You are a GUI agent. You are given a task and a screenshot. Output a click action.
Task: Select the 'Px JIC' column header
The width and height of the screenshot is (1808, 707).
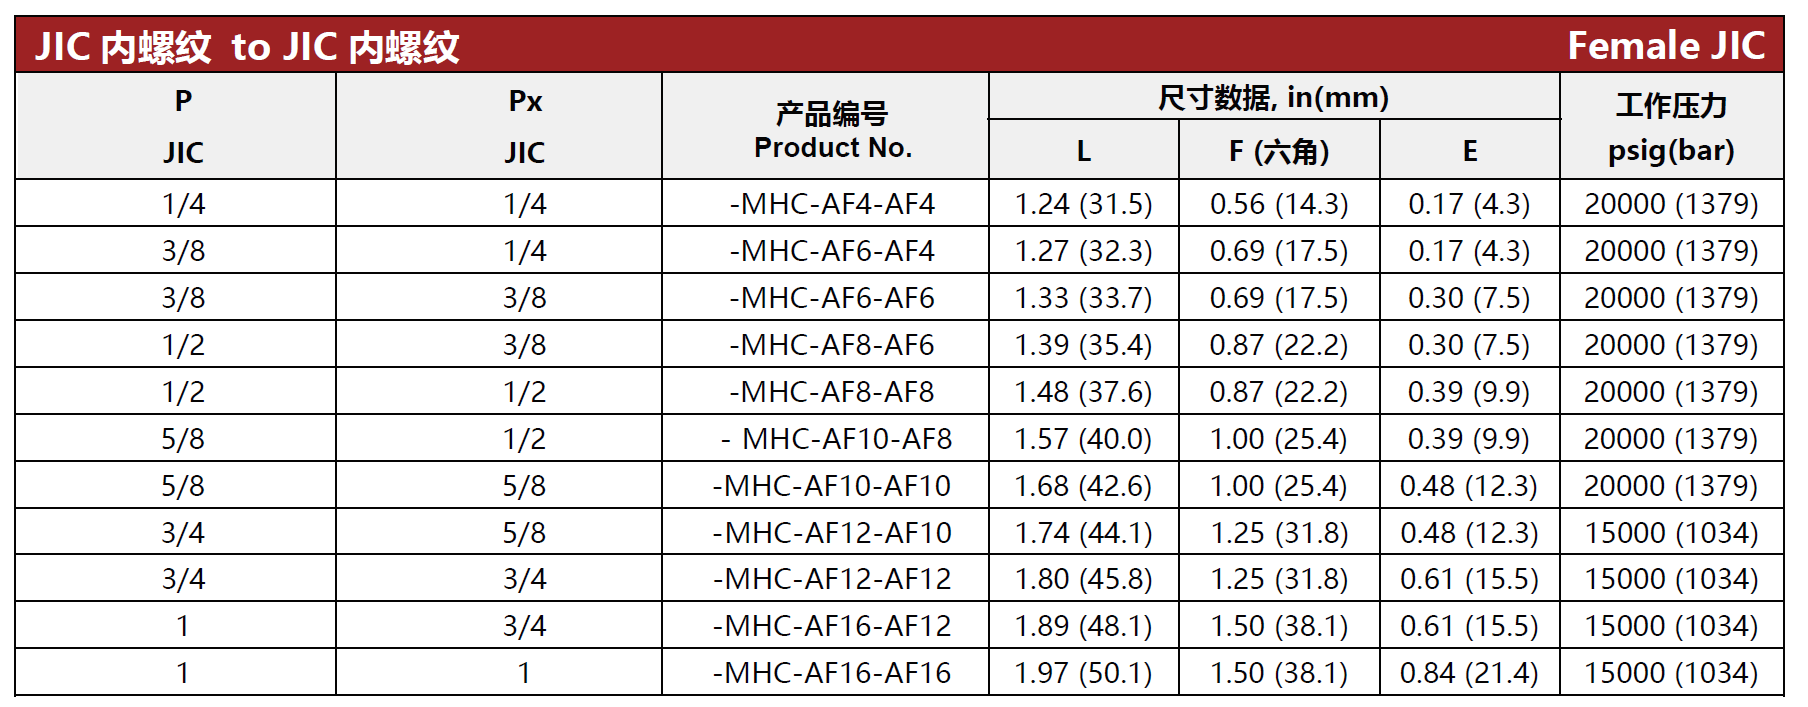pos(525,127)
